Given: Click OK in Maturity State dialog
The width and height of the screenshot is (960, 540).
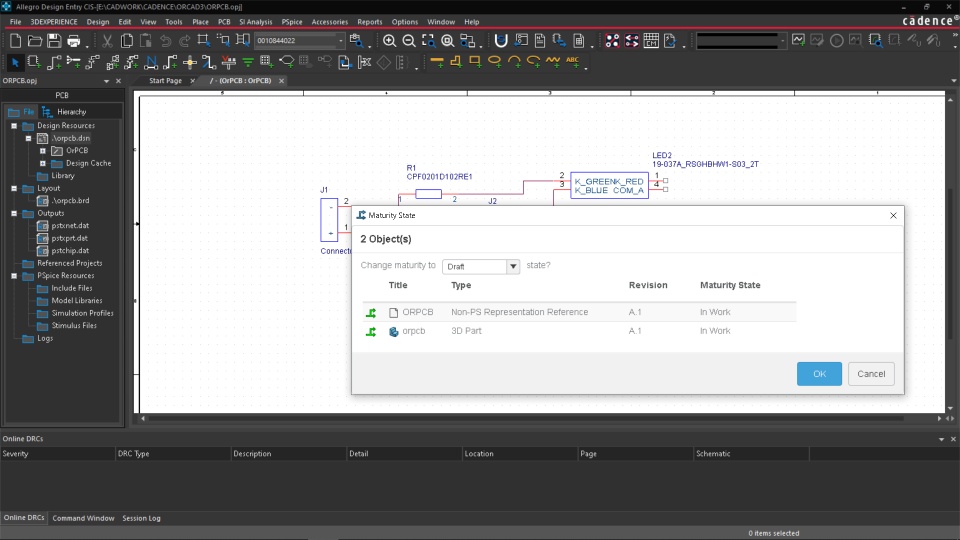Looking at the screenshot, I should [x=819, y=374].
